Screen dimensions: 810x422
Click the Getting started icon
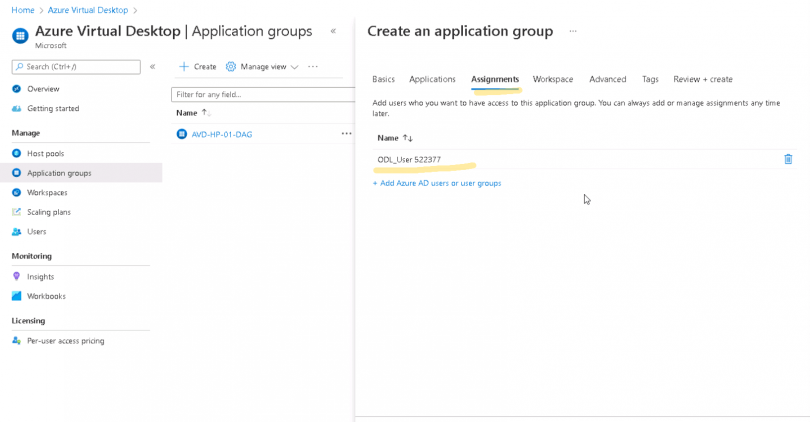point(17,108)
